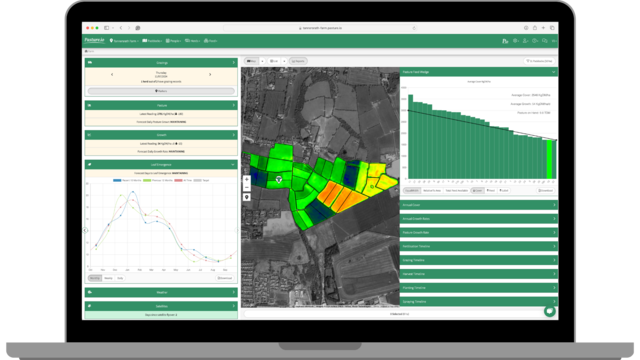Open the Reports view button
This screenshot has width=640, height=360.
coord(298,61)
